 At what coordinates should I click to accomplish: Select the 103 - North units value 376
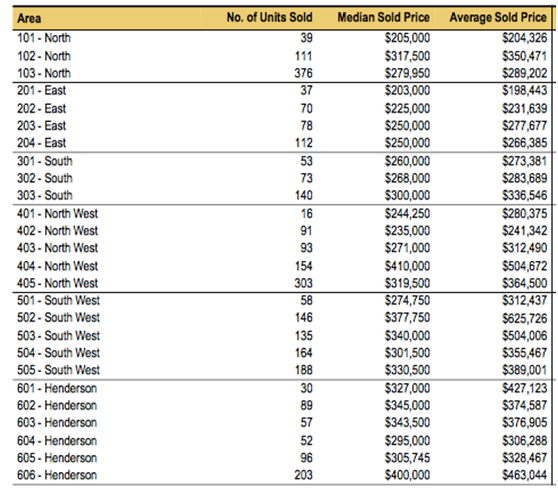(303, 73)
